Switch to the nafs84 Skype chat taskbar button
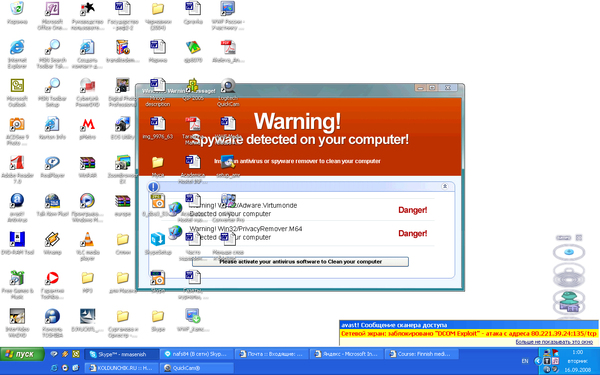The height and width of the screenshot is (375, 600). coord(196,354)
